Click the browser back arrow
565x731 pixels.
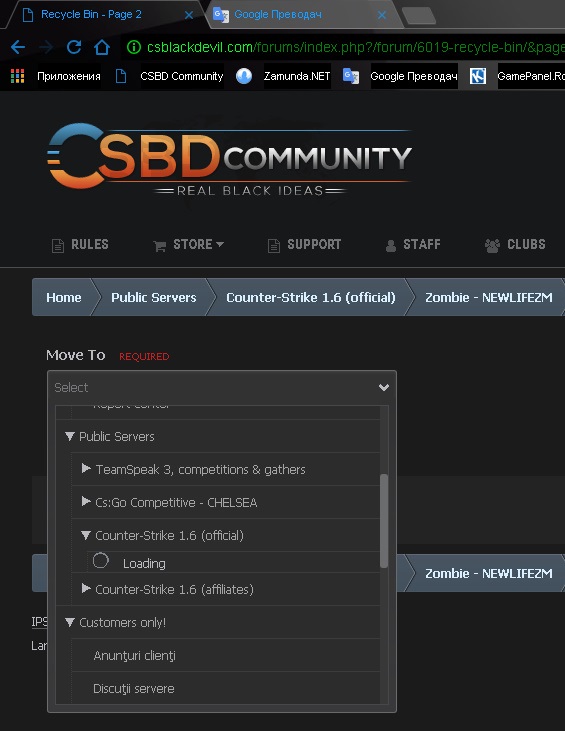click(x=18, y=47)
